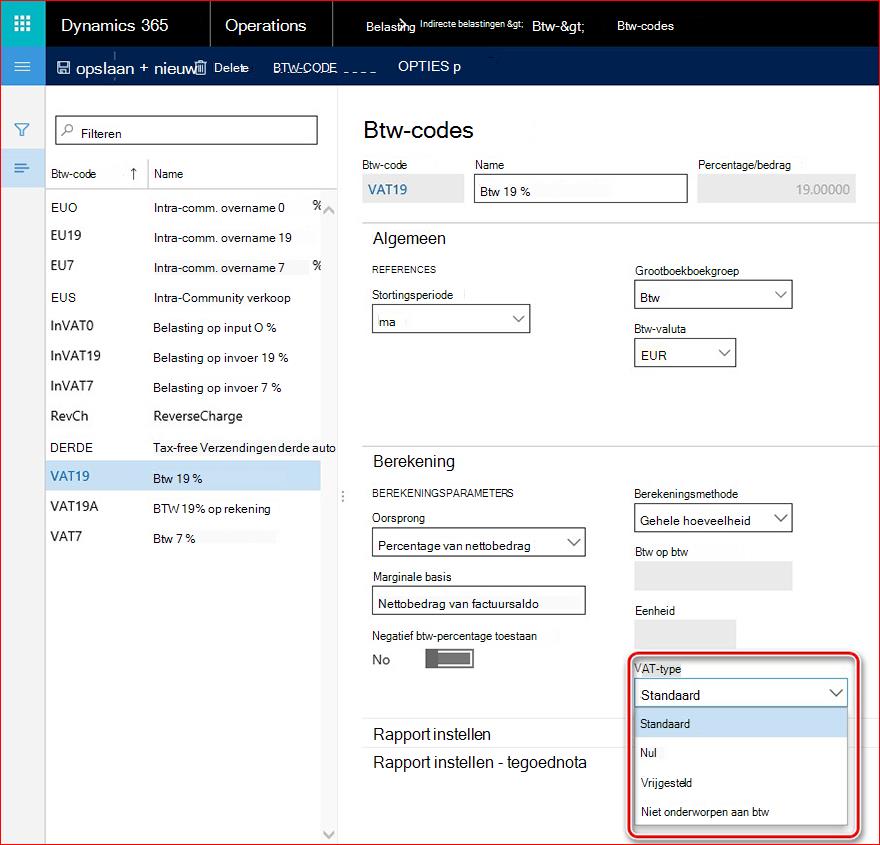This screenshot has width=880, height=845.
Task: Open the app launcher waffle icon
Action: point(22,24)
